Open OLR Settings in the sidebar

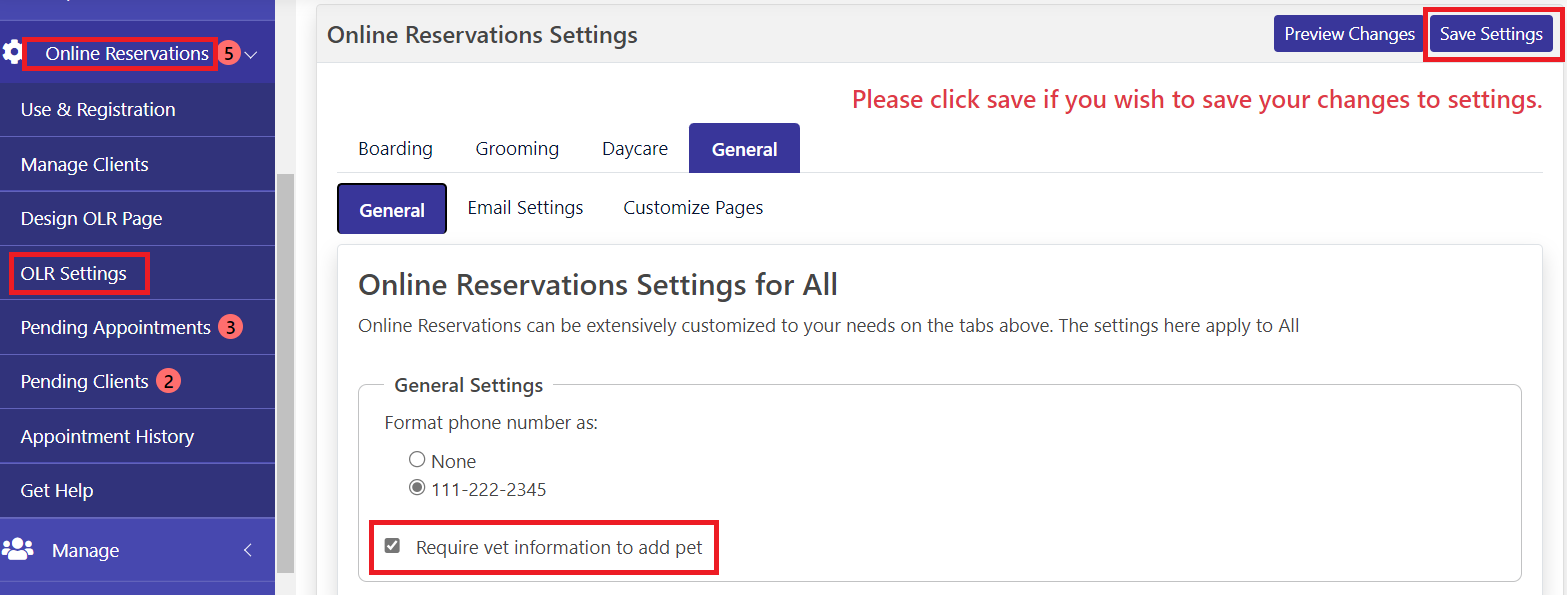coord(74,273)
